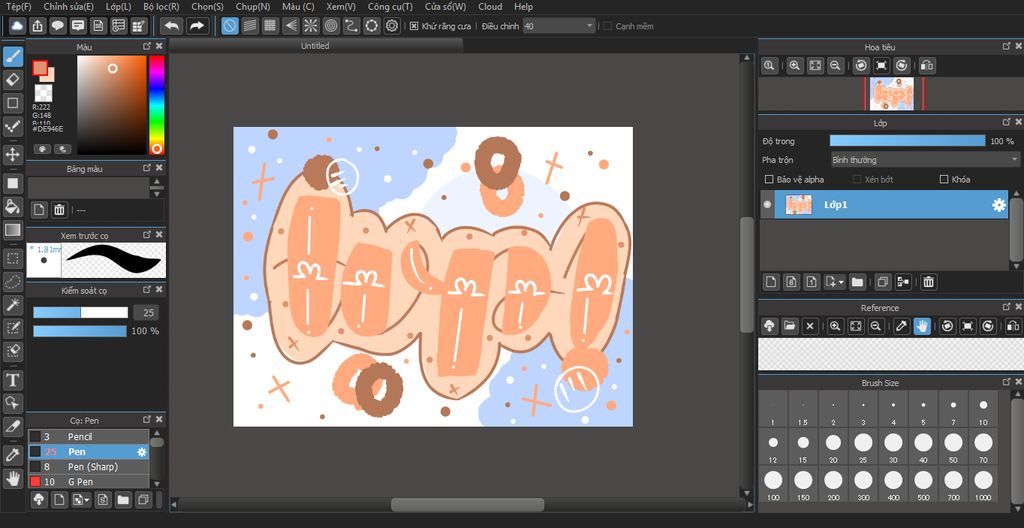The image size is (1024, 528).
Task: Open the Cửa sổ(W) menu
Action: tap(445, 7)
